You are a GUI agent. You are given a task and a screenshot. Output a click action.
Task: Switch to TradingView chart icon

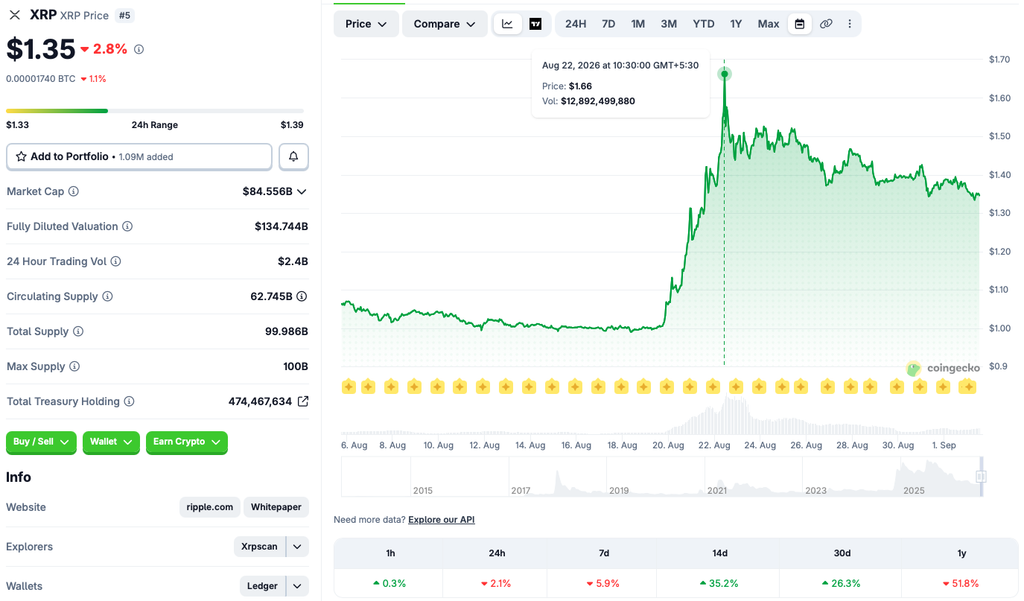[x=536, y=24]
